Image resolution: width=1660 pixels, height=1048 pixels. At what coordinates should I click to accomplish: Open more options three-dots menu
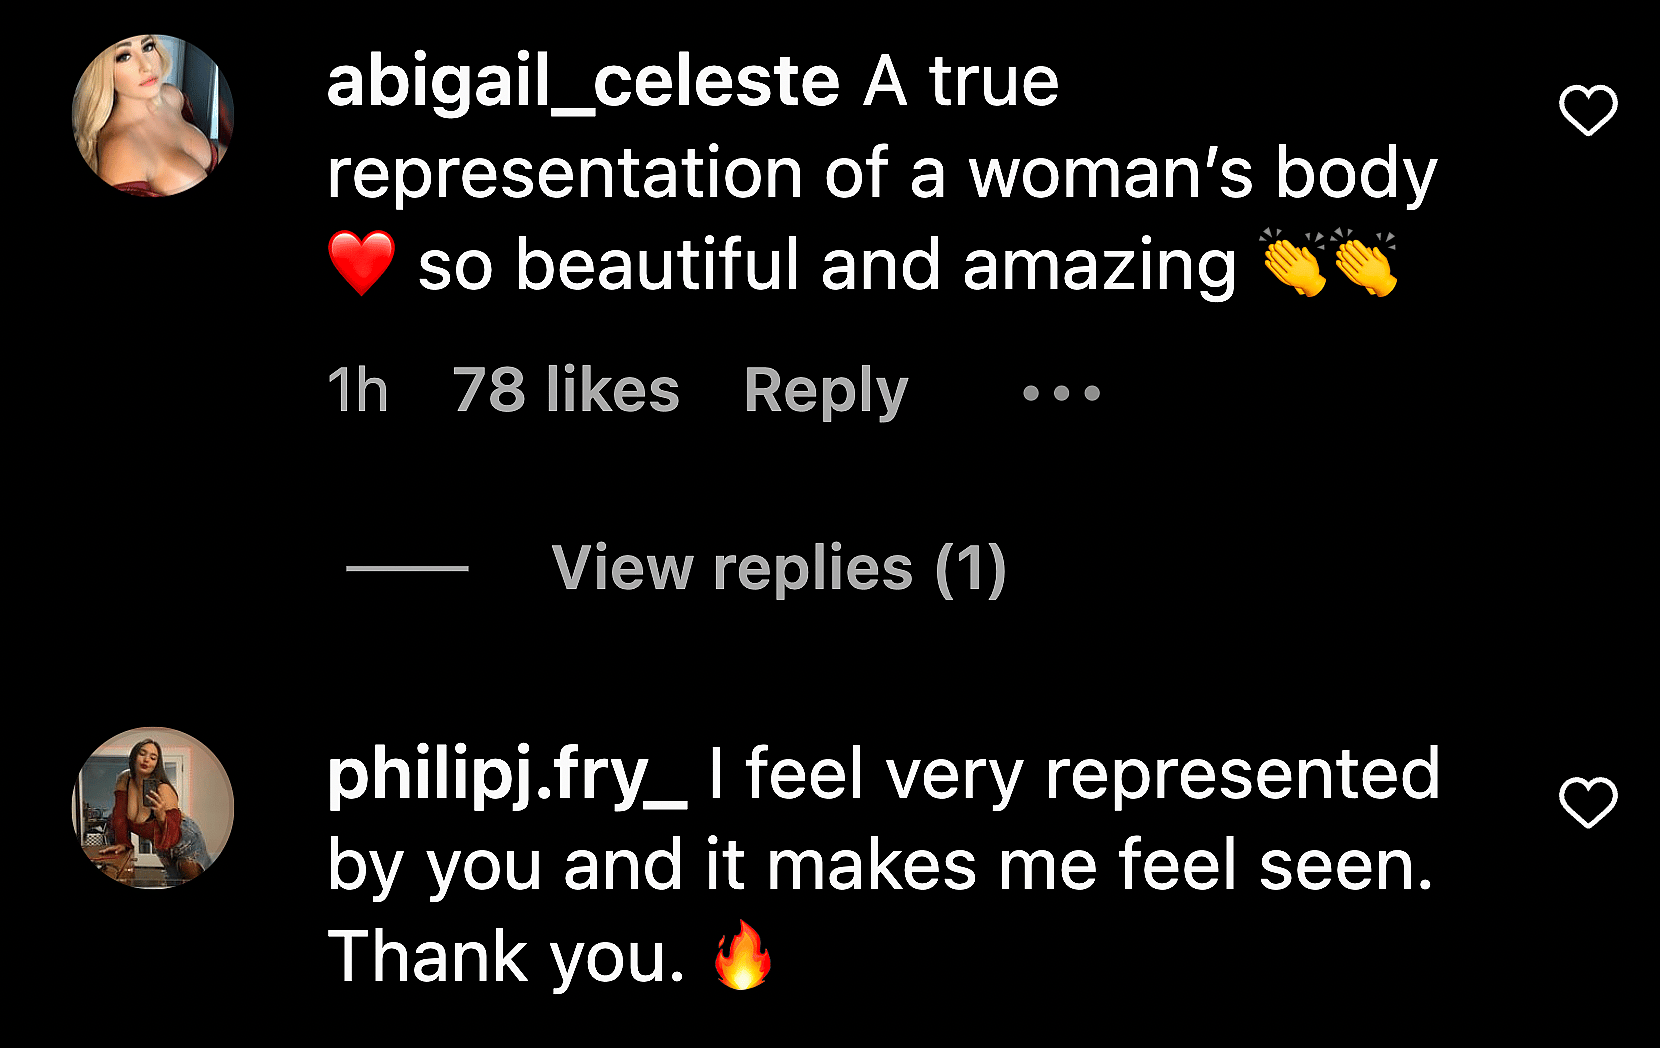(x=1061, y=393)
